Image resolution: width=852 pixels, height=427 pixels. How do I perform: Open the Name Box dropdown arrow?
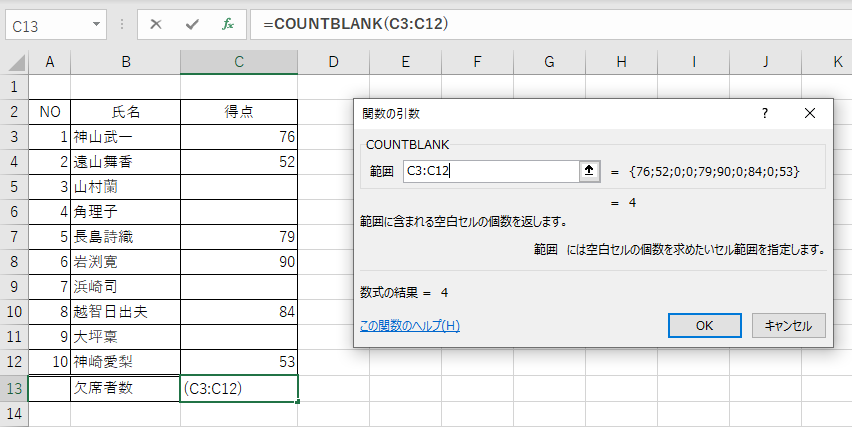(96, 24)
